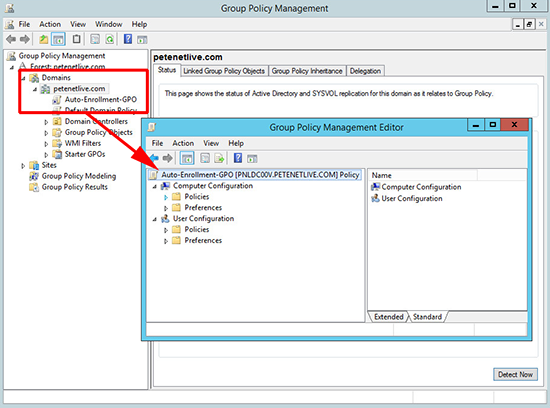550x408 pixels.
Task: Expand WMI Filters node
Action: (46, 144)
